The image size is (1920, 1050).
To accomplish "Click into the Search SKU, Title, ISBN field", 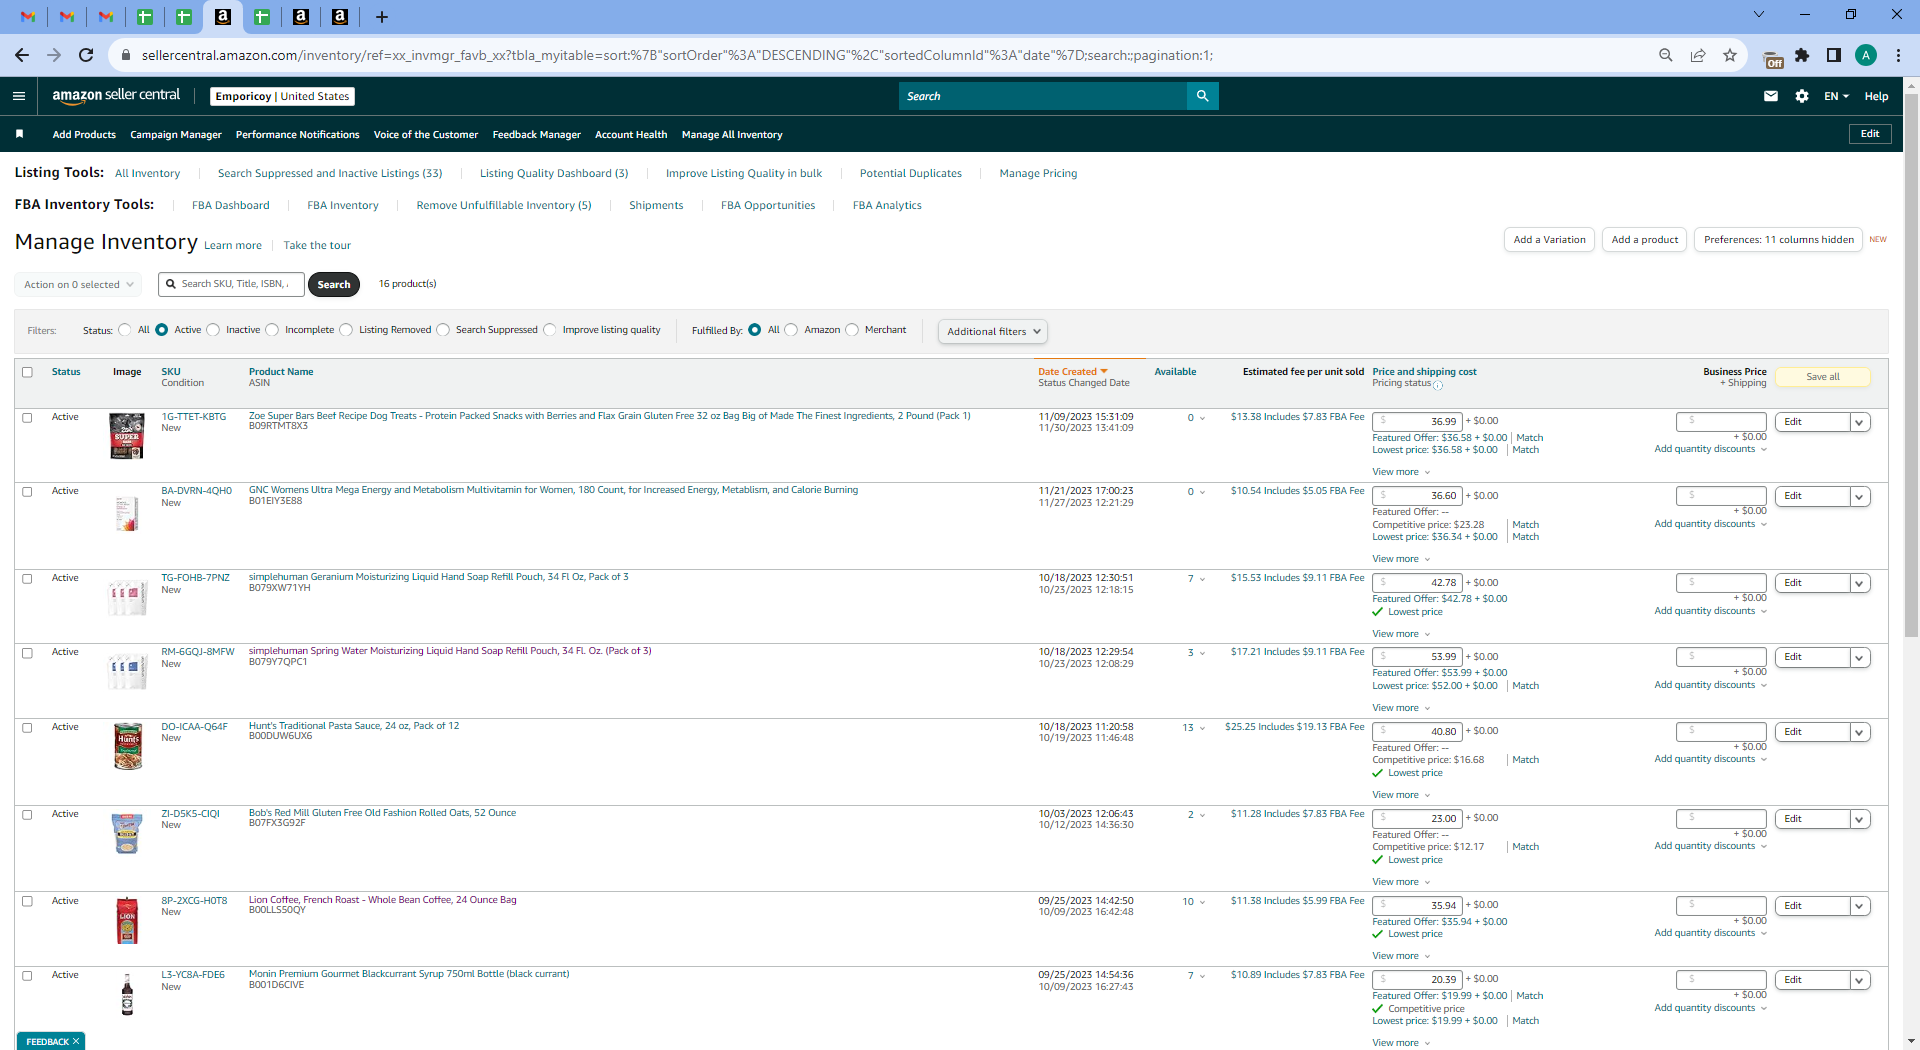I will [232, 285].
